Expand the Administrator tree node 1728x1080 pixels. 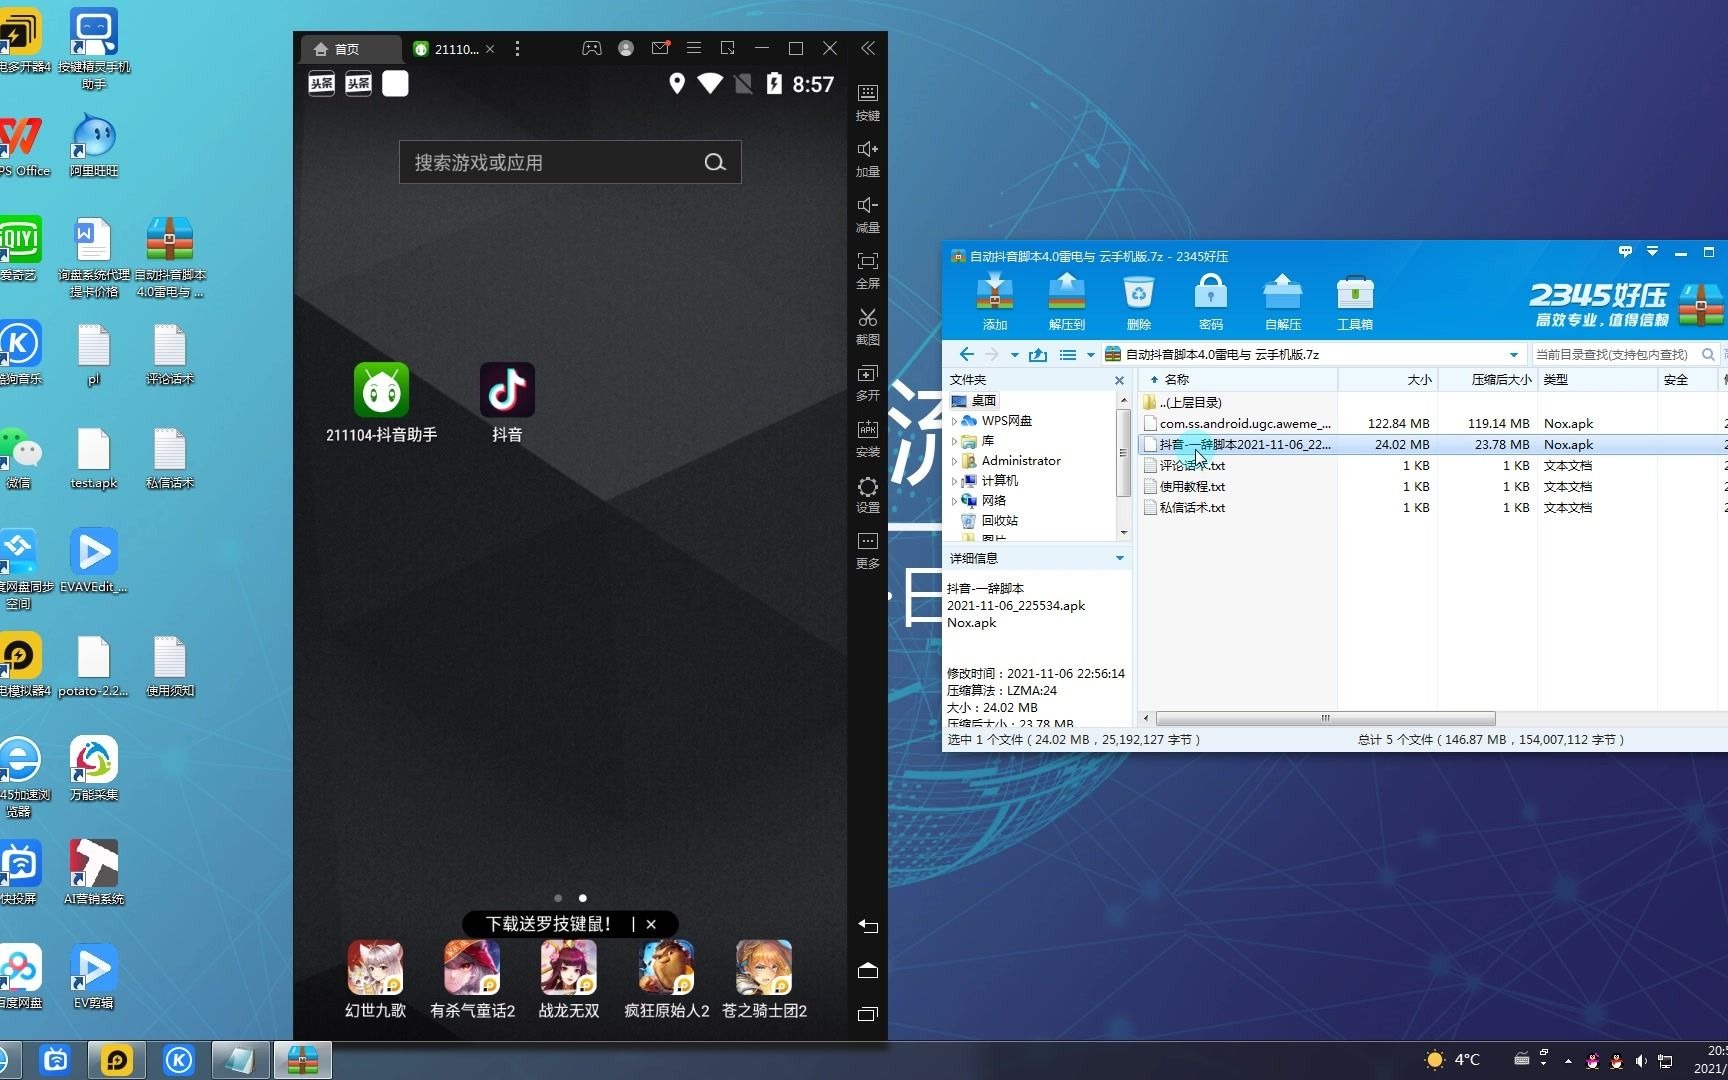(954, 461)
